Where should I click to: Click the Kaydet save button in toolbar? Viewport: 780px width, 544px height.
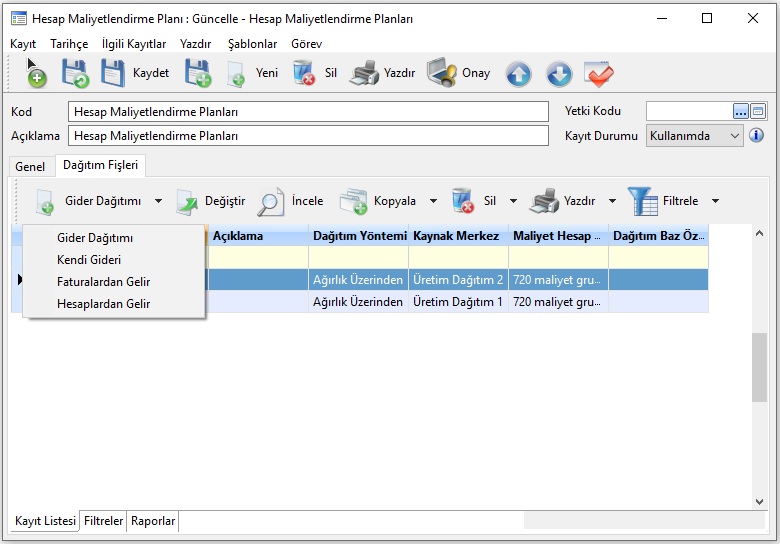pyautogui.click(x=134, y=73)
